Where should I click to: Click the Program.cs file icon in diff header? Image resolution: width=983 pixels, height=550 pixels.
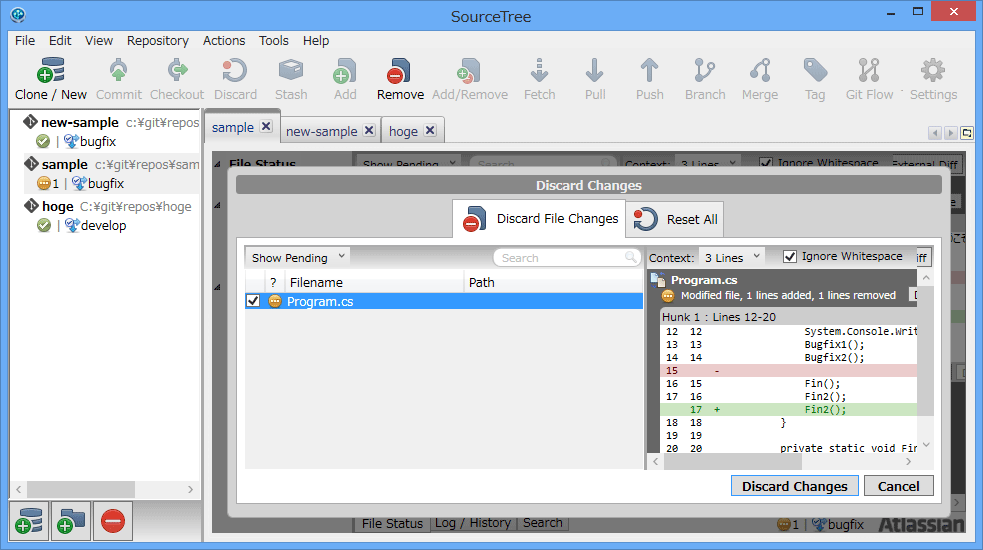[x=658, y=280]
